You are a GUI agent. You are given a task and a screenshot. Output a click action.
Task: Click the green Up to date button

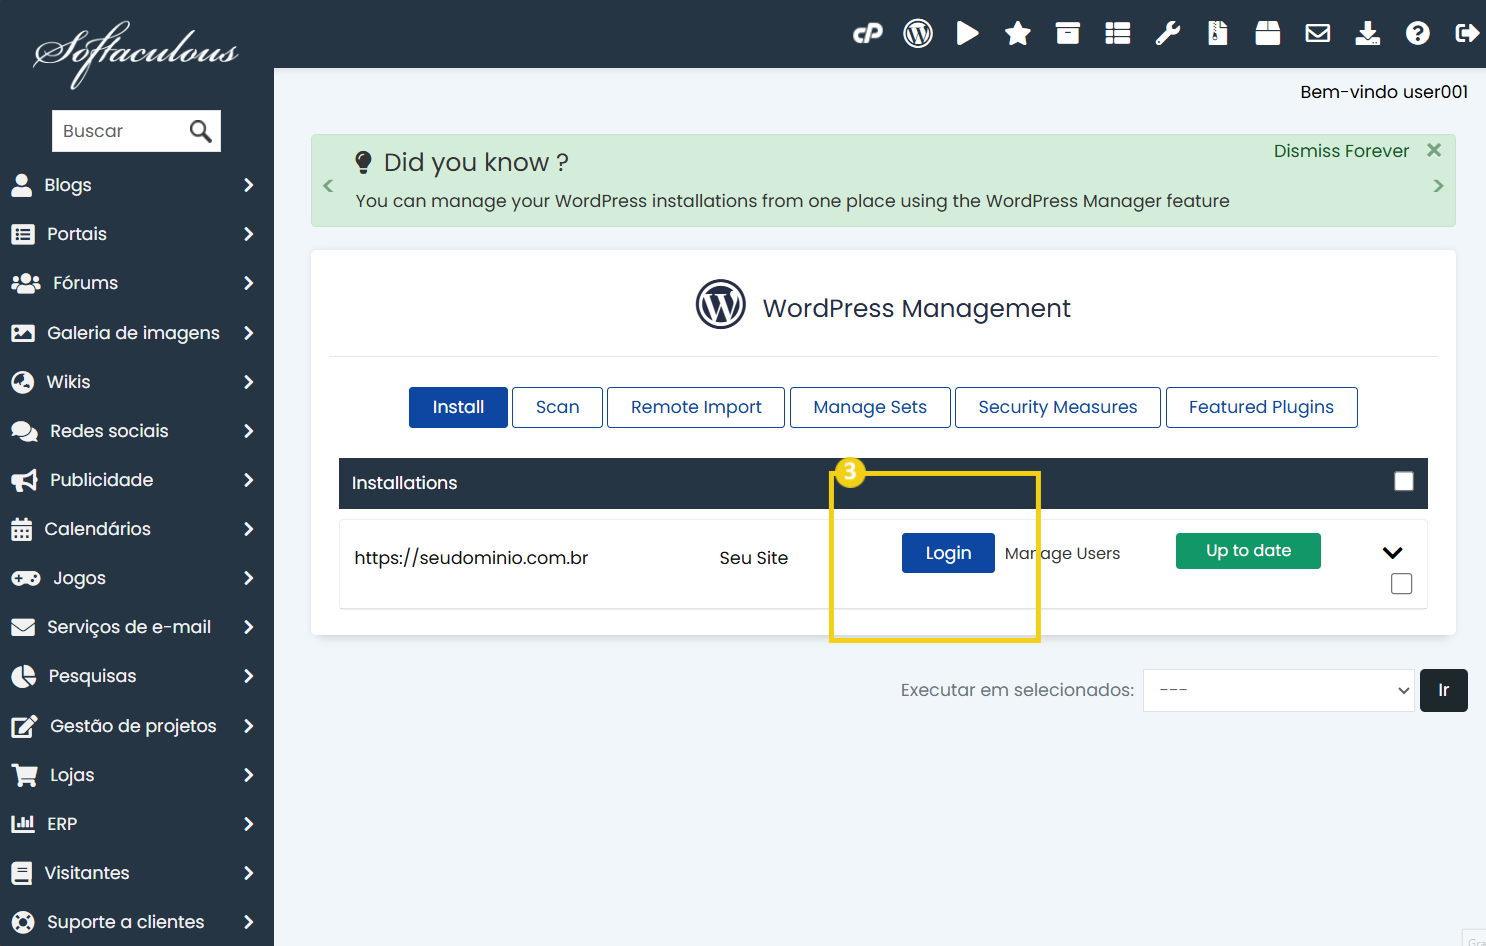(1248, 551)
